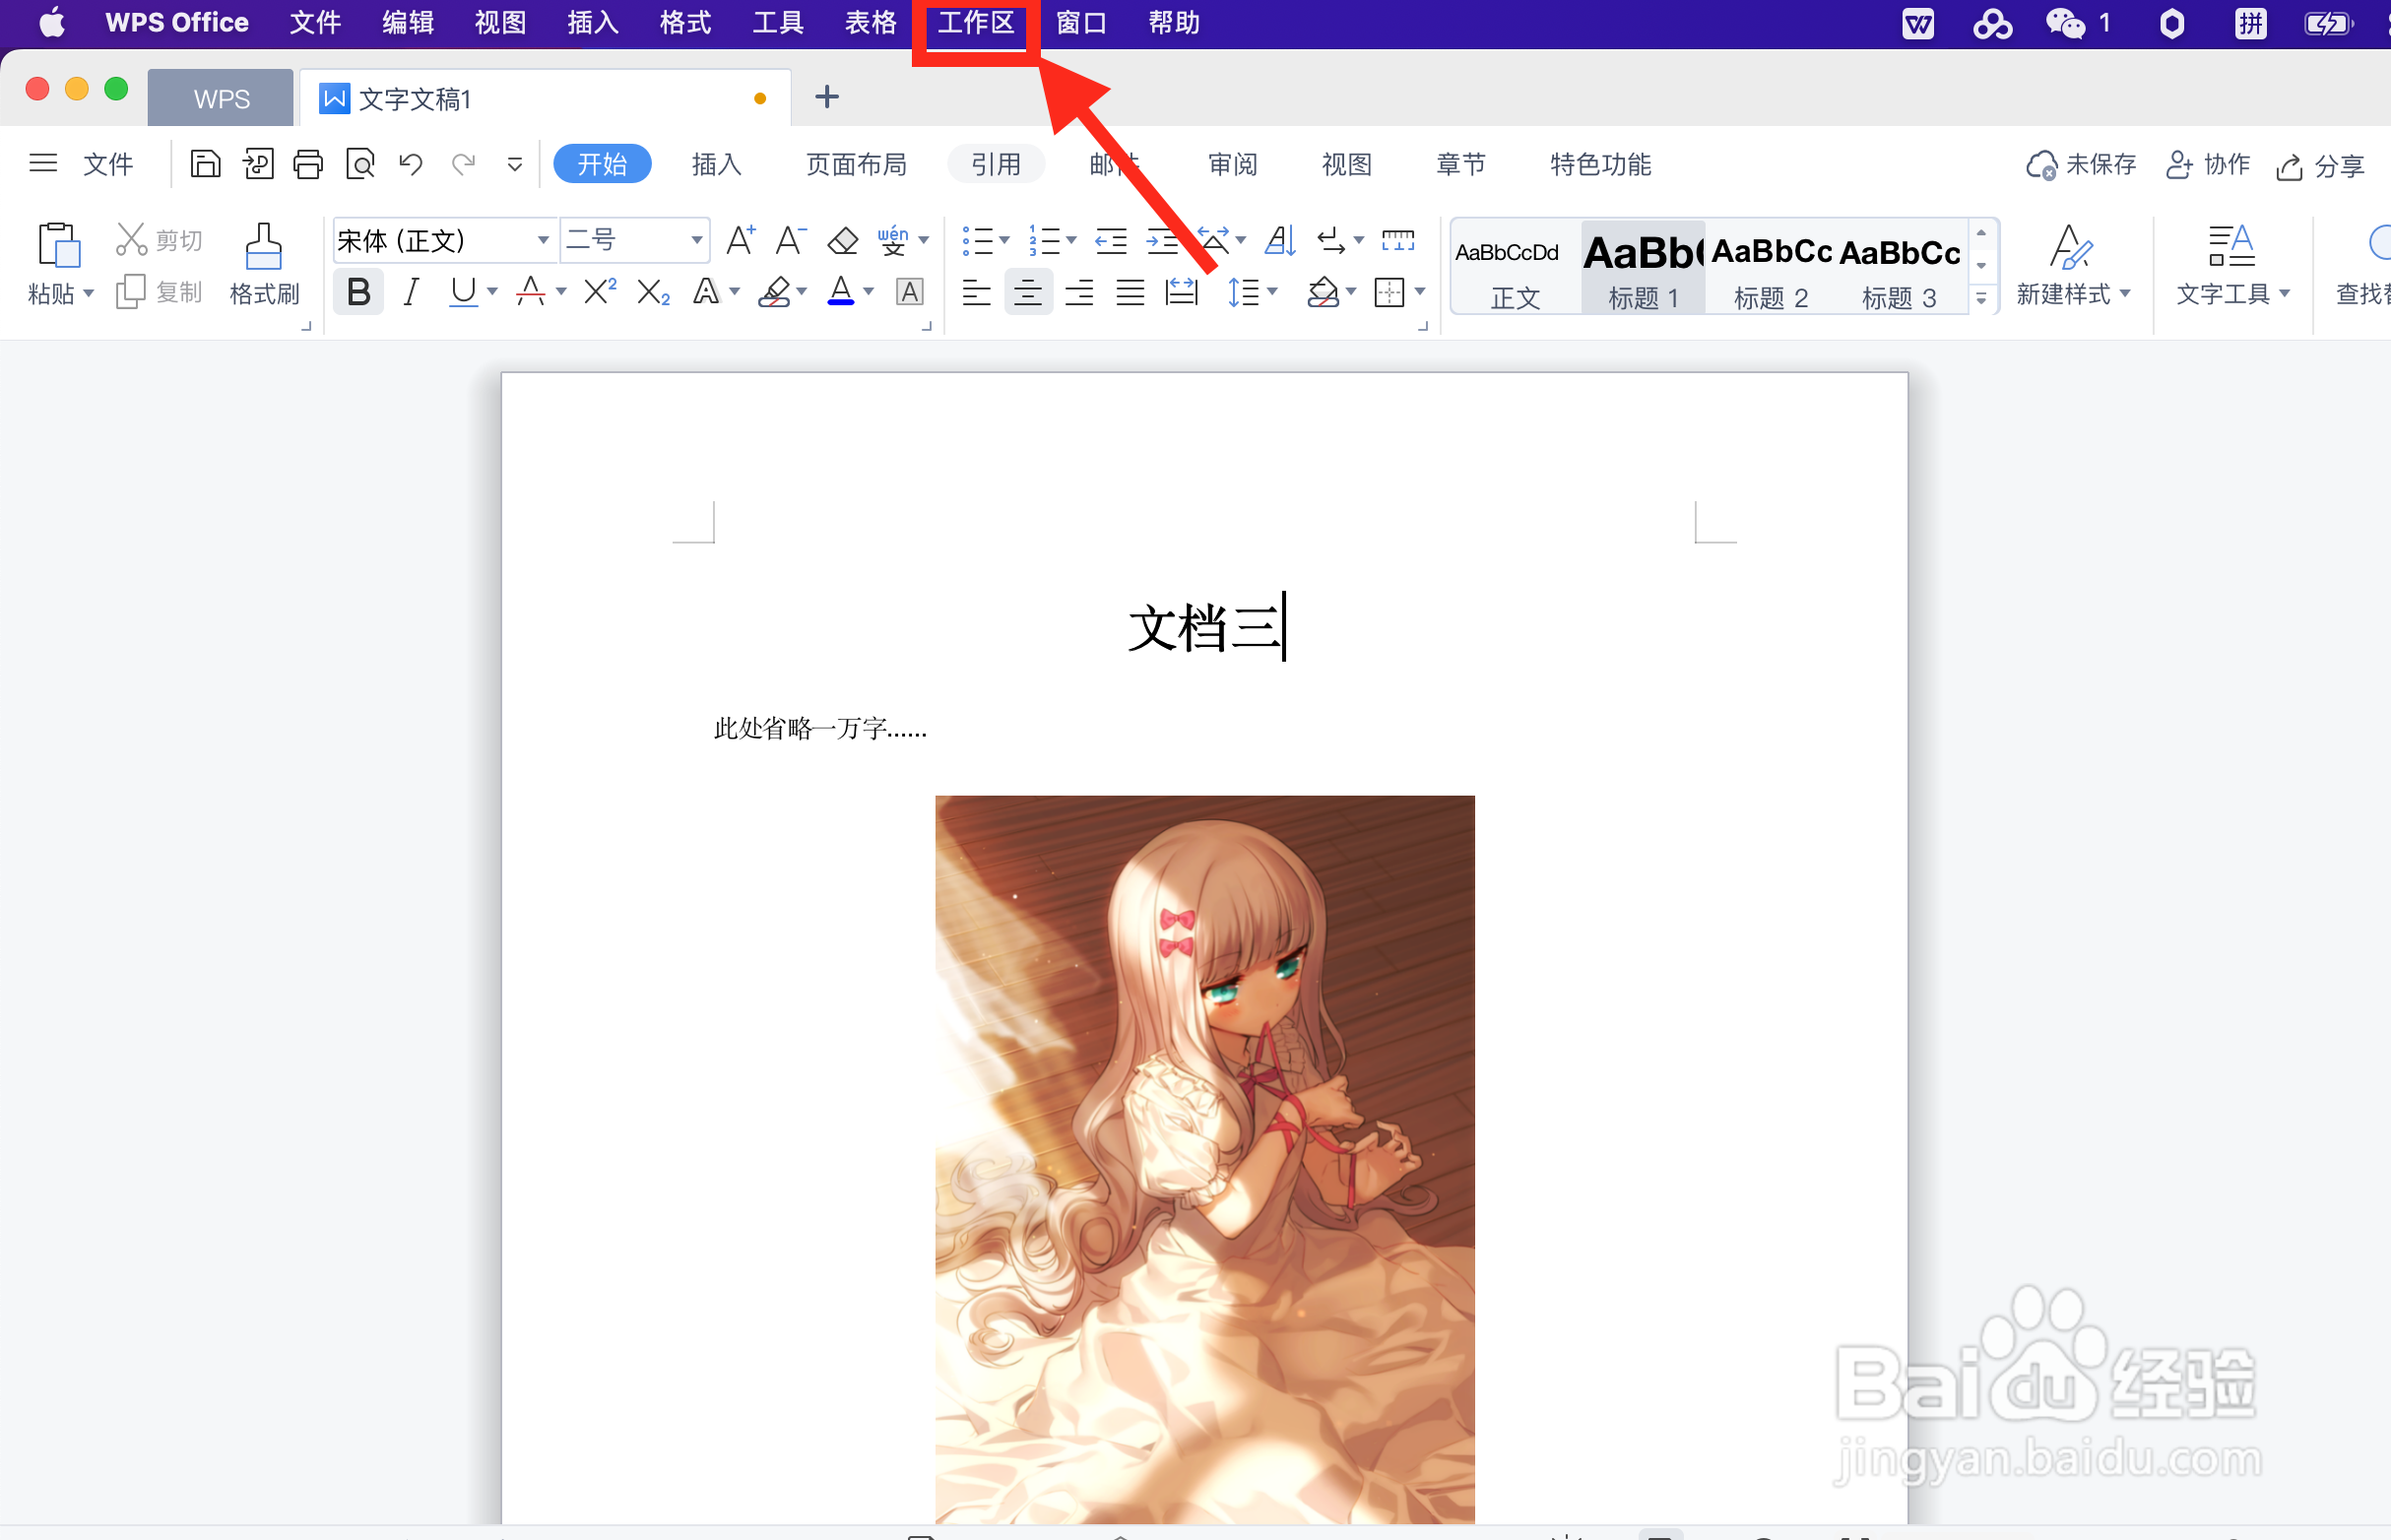The width and height of the screenshot is (2391, 1540).
Task: Toggle Underline formatting
Action: point(463,292)
